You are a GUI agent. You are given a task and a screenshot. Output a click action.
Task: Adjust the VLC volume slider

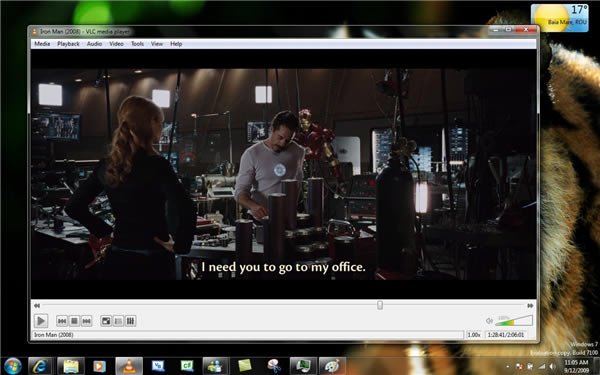514,320
